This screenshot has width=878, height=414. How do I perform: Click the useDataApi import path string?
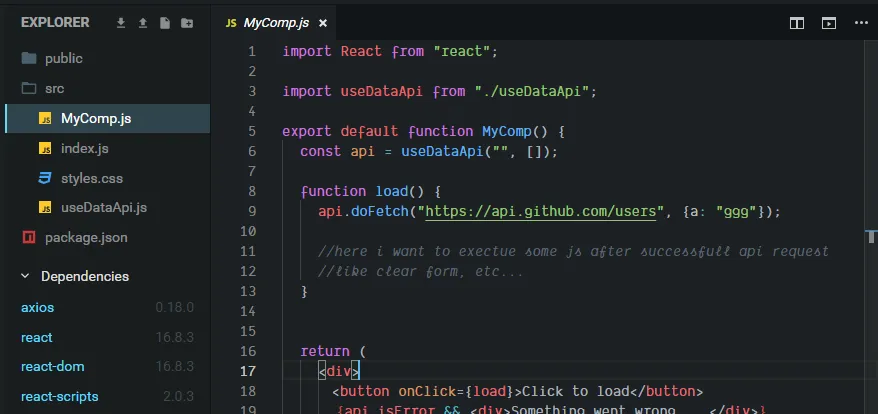pyautogui.click(x=532, y=91)
